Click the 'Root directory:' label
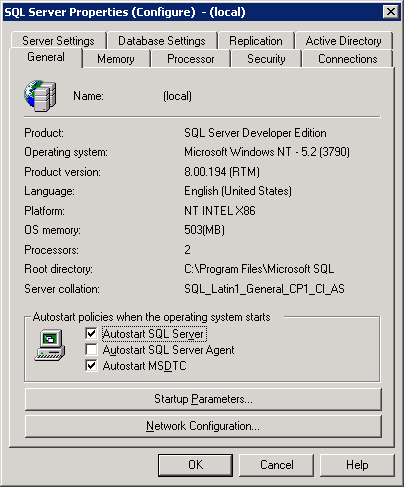 [x=58, y=269]
